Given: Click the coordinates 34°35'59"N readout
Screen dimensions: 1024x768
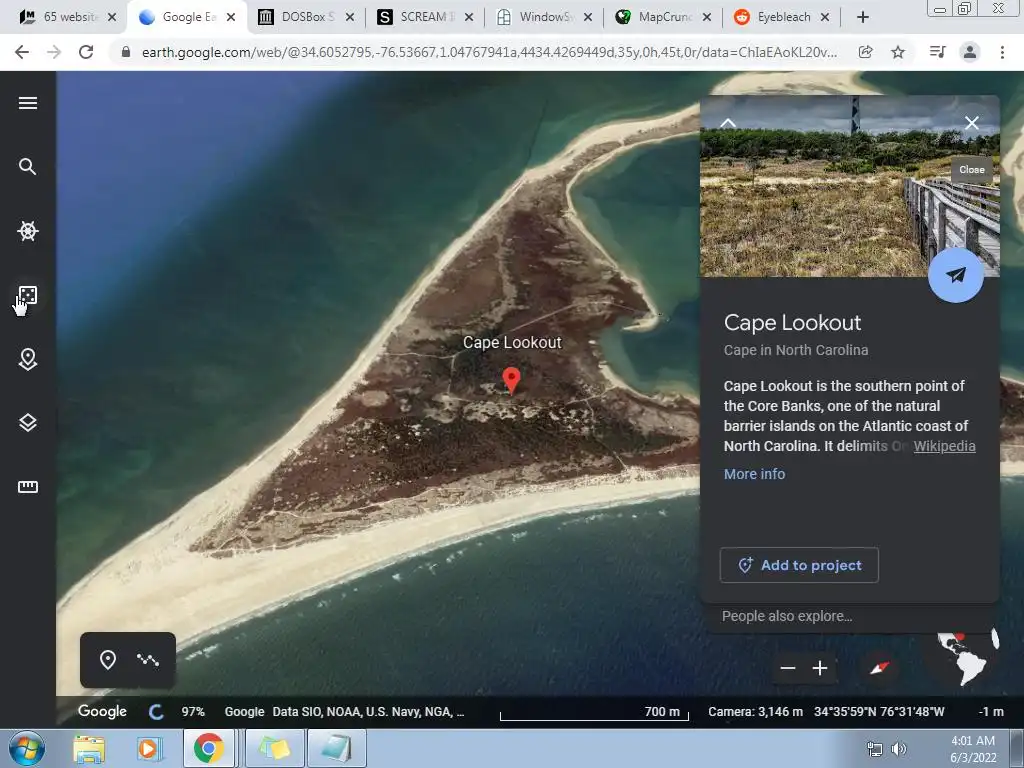Looking at the screenshot, I should 879,712.
